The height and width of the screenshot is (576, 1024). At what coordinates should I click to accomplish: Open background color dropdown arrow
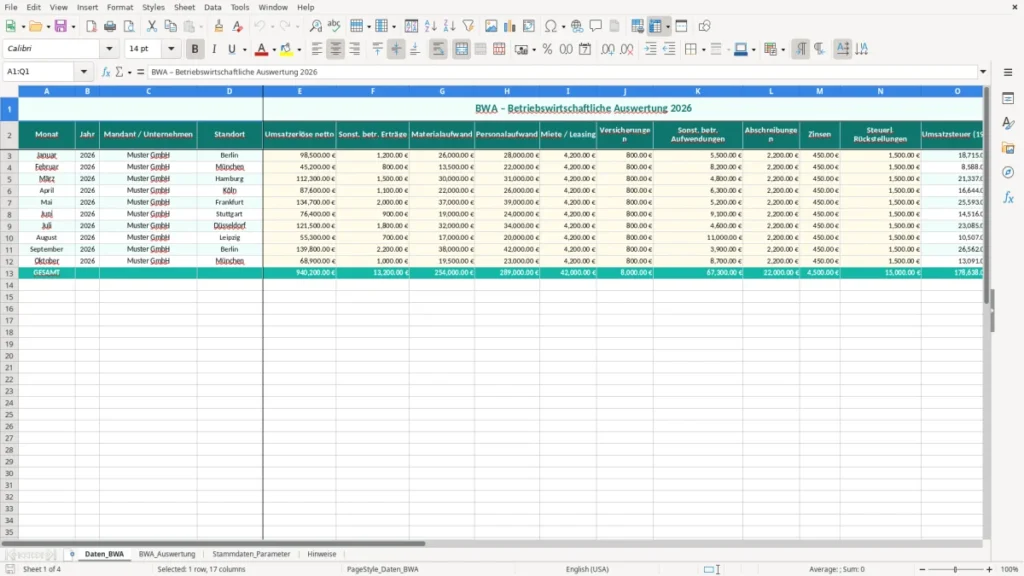click(x=299, y=50)
